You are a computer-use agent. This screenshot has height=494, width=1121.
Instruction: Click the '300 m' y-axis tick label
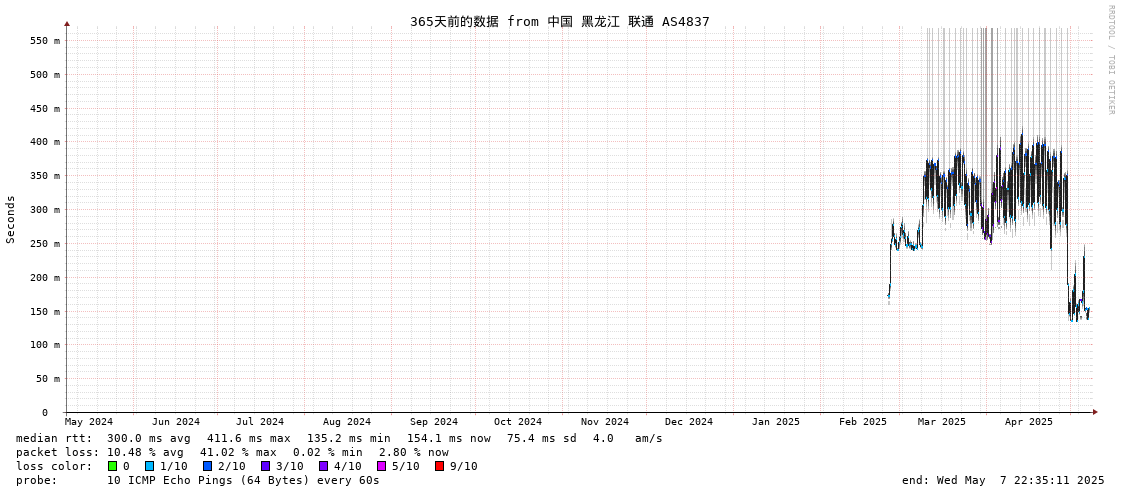click(45, 210)
